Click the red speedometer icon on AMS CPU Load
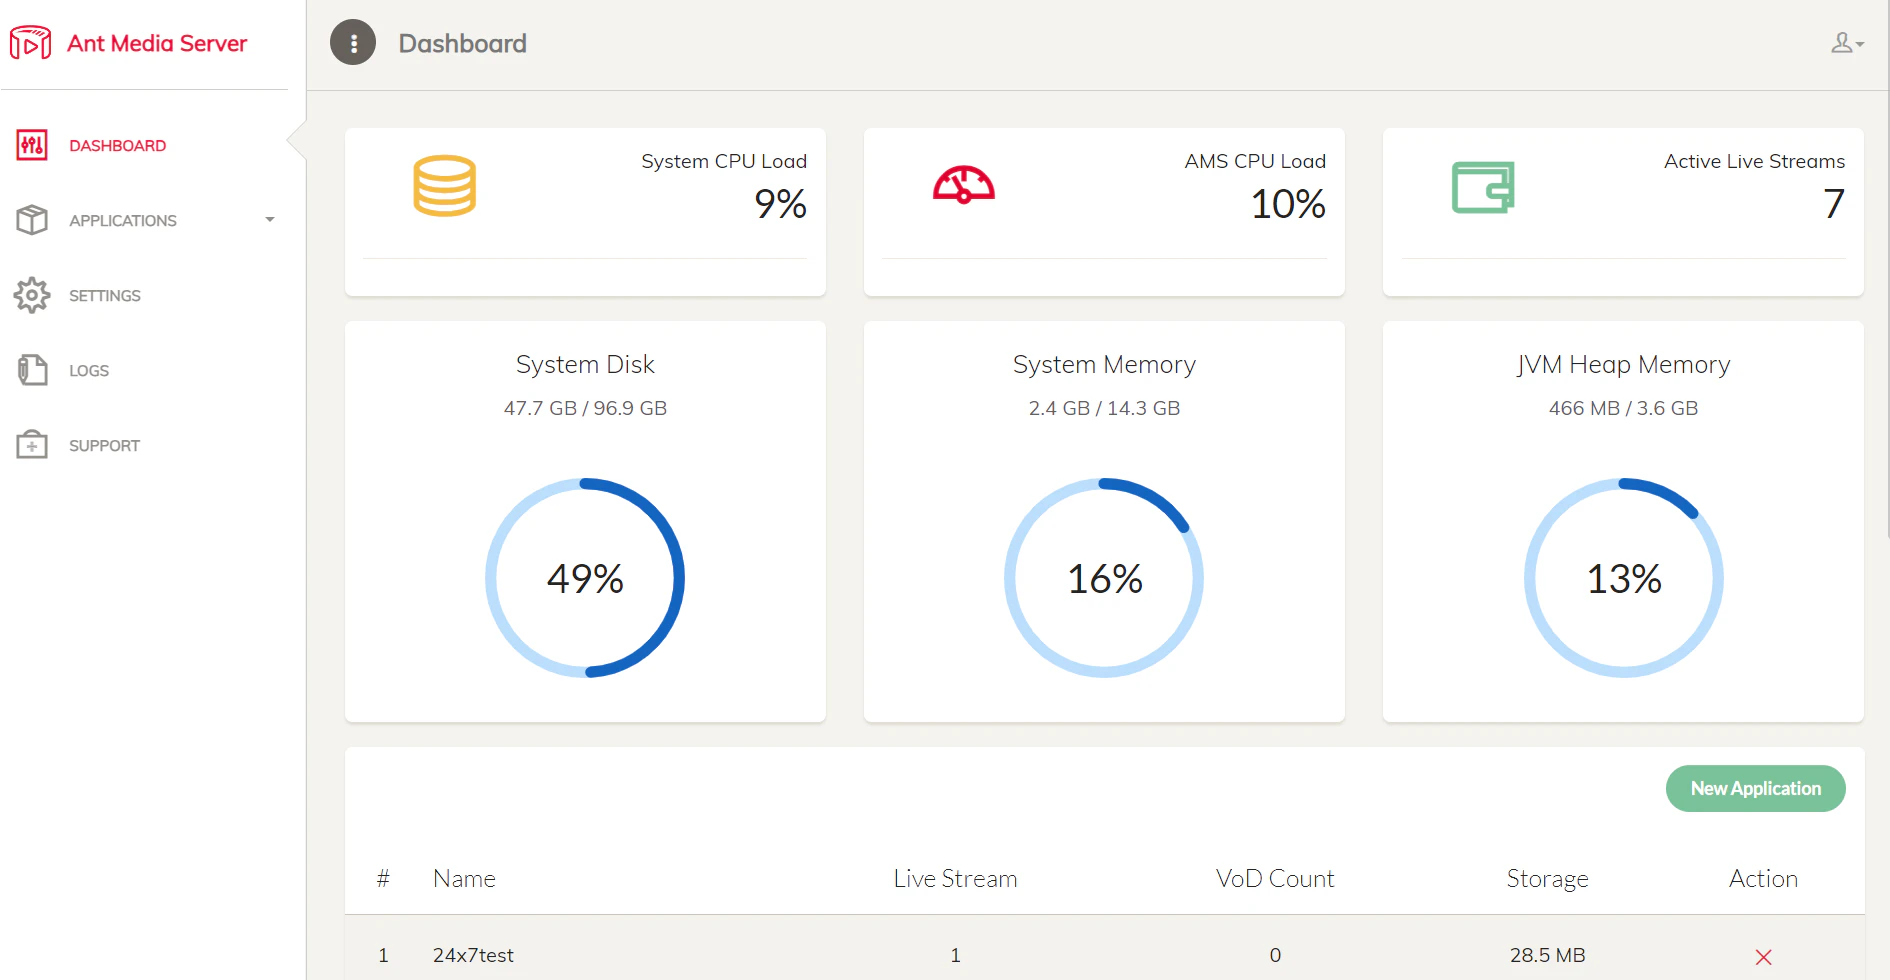The image size is (1890, 980). pyautogui.click(x=963, y=185)
